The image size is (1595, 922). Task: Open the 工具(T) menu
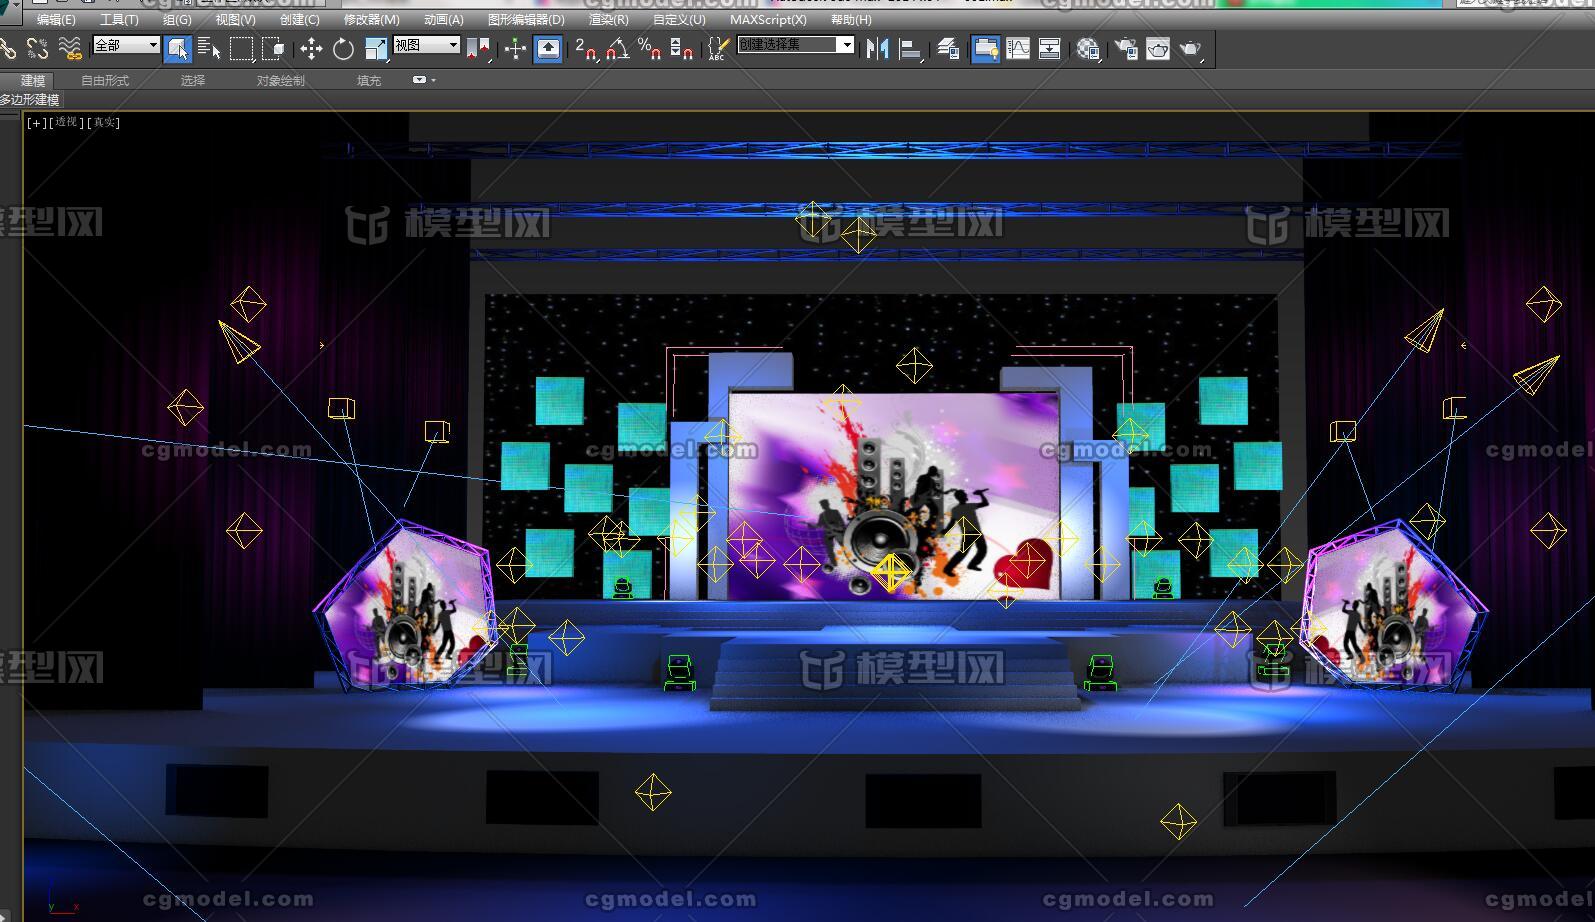click(119, 20)
